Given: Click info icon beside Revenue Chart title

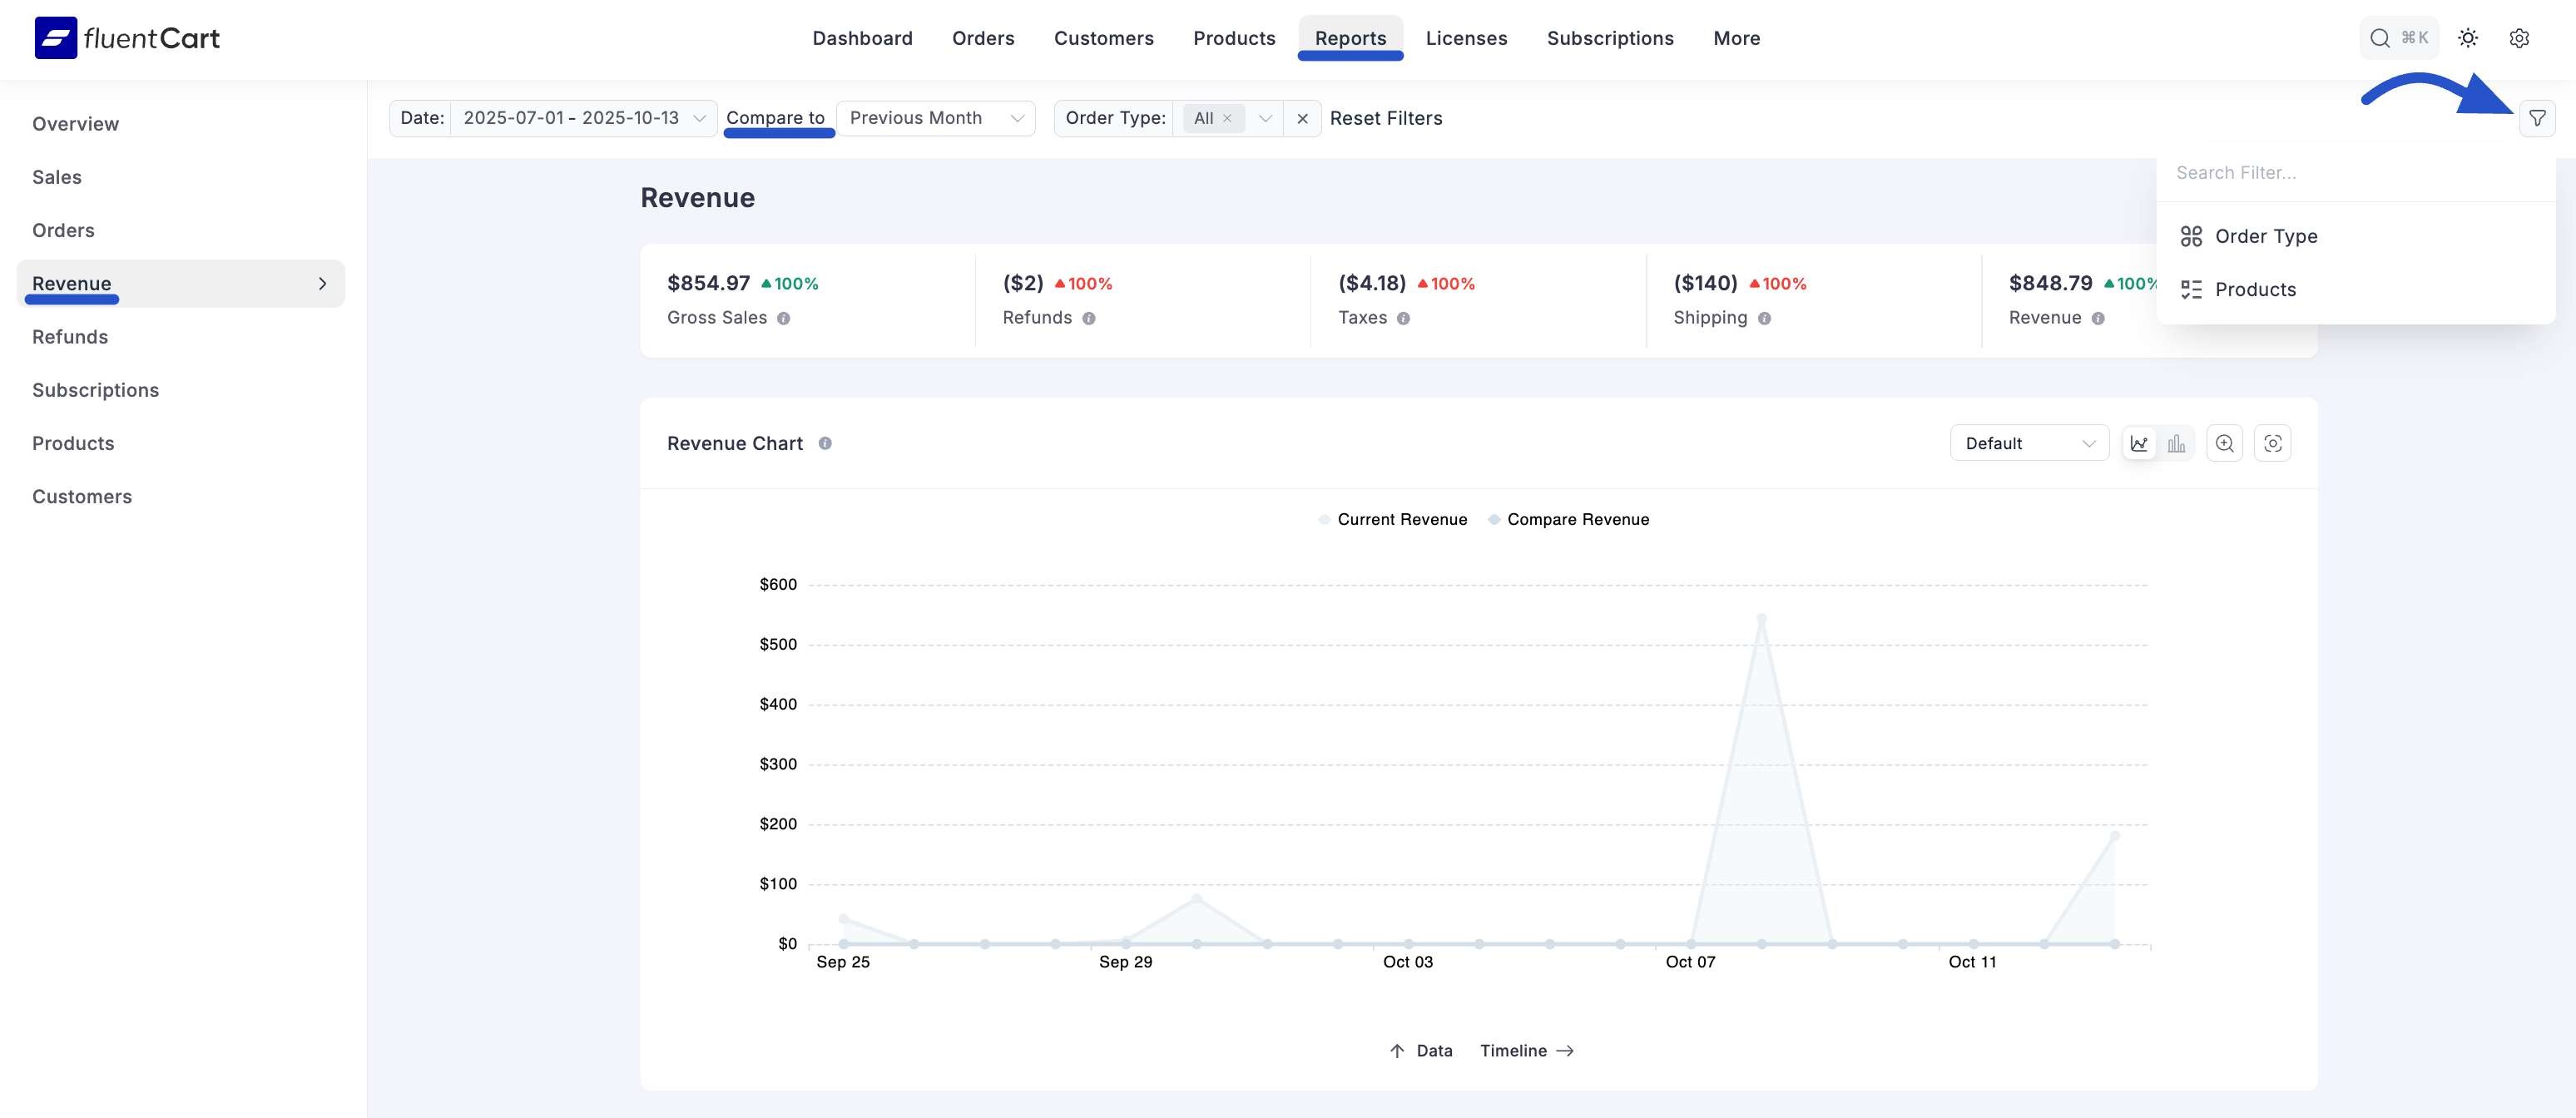Looking at the screenshot, I should pyautogui.click(x=825, y=443).
